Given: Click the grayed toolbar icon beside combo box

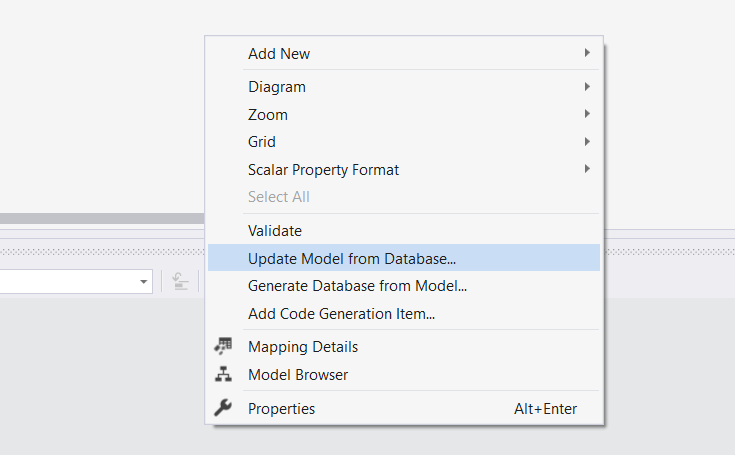Looking at the screenshot, I should [180, 281].
